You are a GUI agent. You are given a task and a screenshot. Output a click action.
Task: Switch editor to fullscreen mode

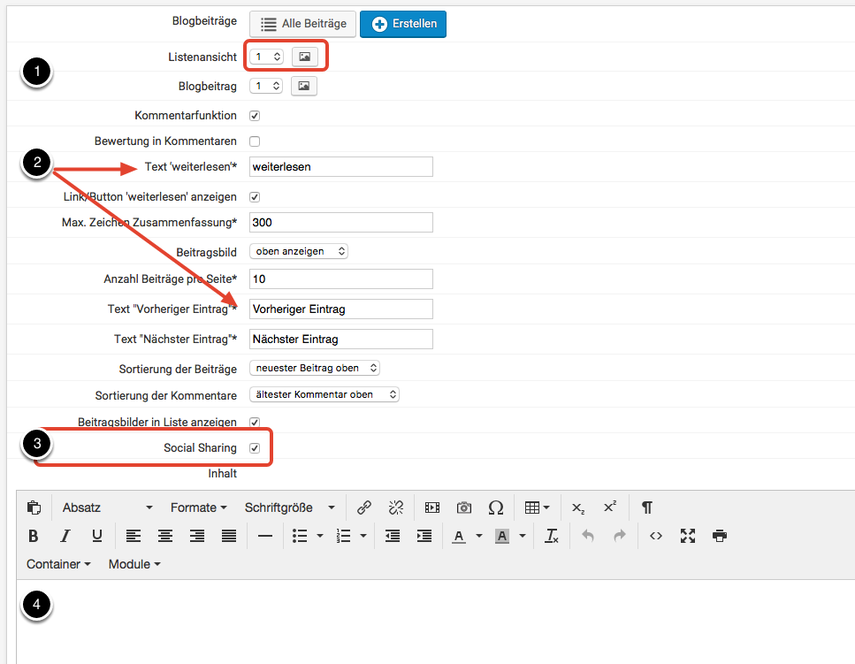(x=688, y=536)
